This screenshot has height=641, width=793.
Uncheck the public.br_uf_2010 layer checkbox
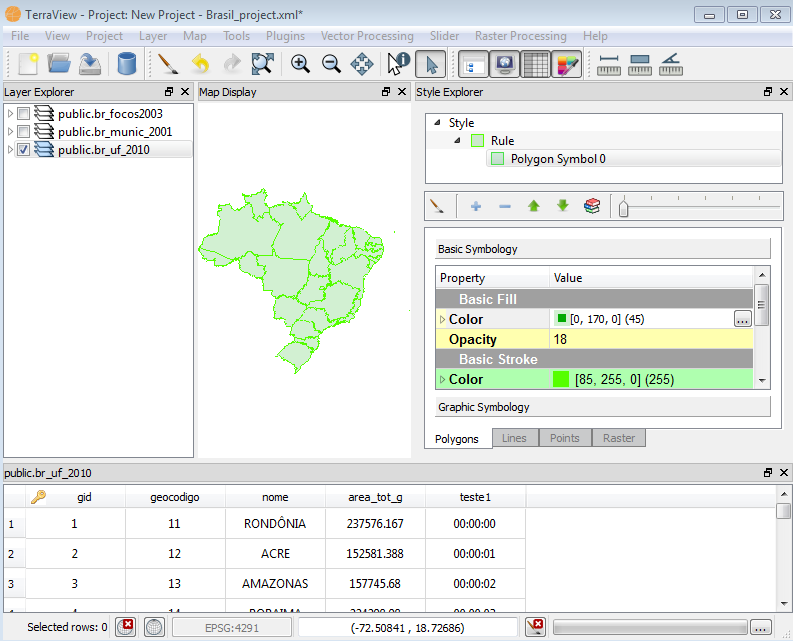[24, 150]
